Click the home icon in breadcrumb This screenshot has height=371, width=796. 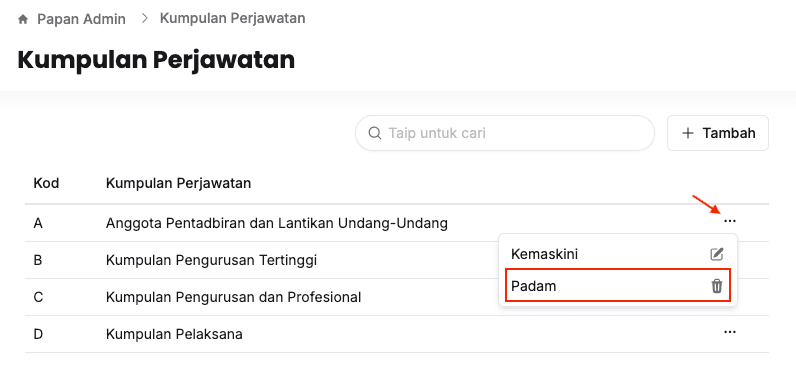23,20
